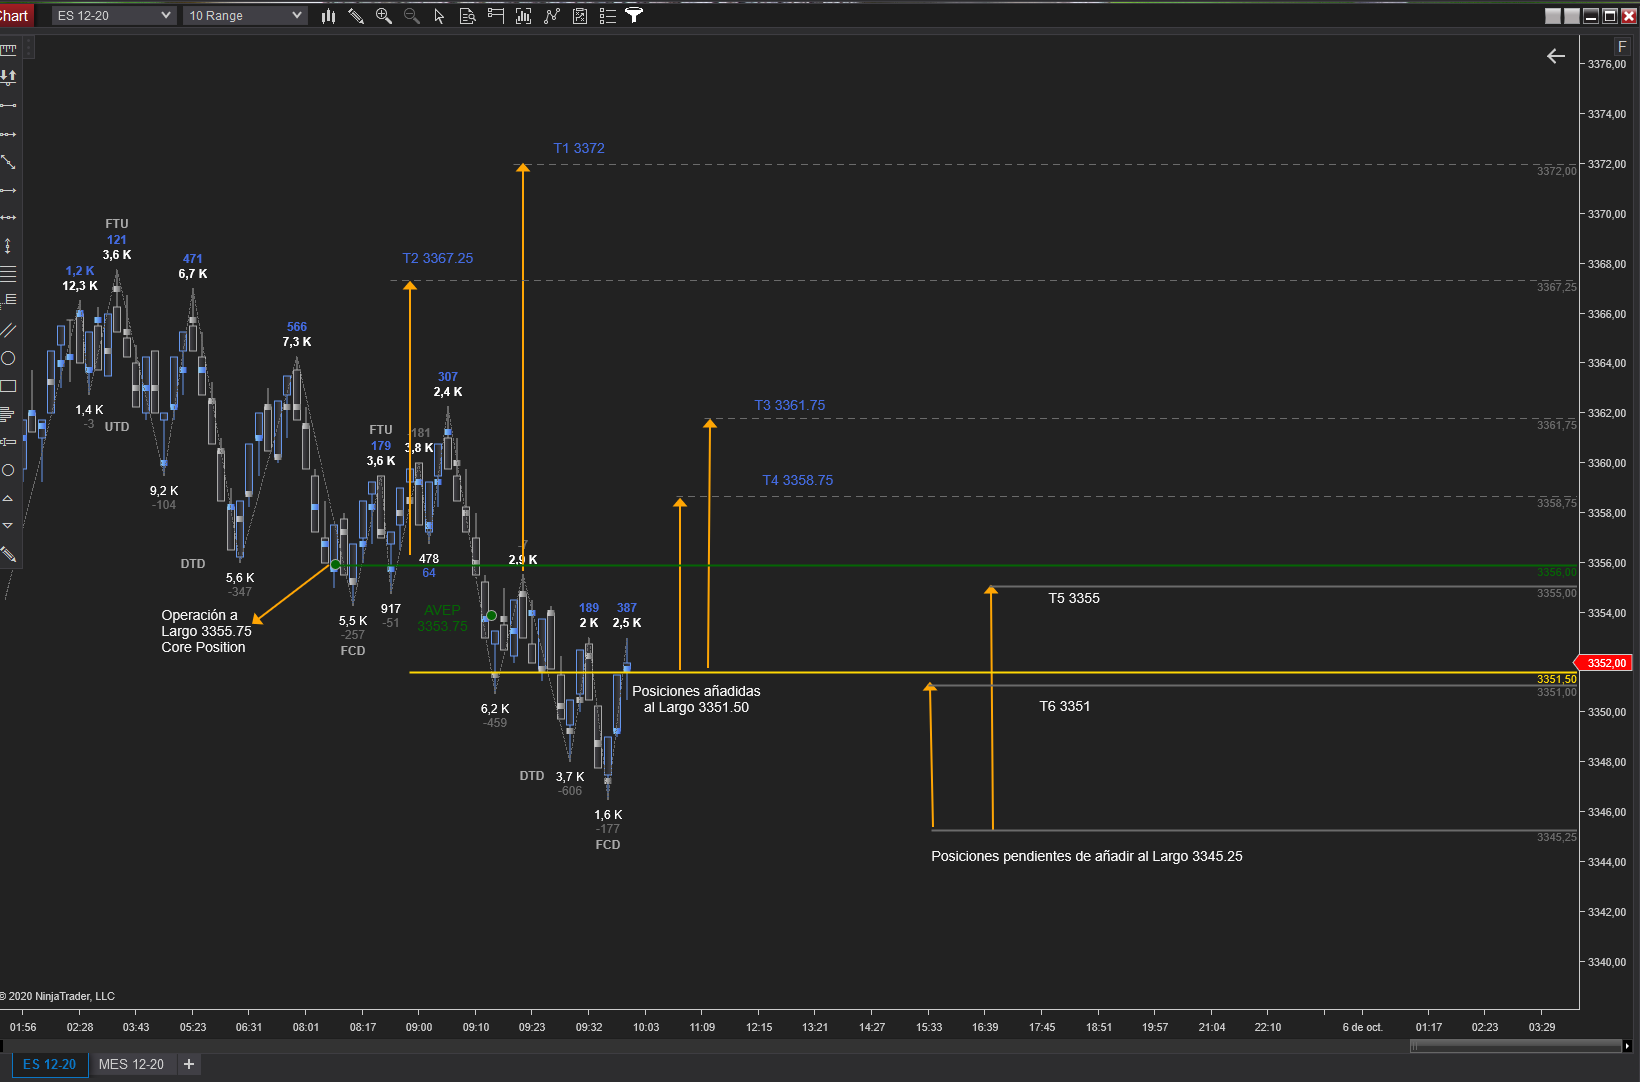Open the drawing tools pencil menu
The width and height of the screenshot is (1640, 1082).
coord(356,16)
